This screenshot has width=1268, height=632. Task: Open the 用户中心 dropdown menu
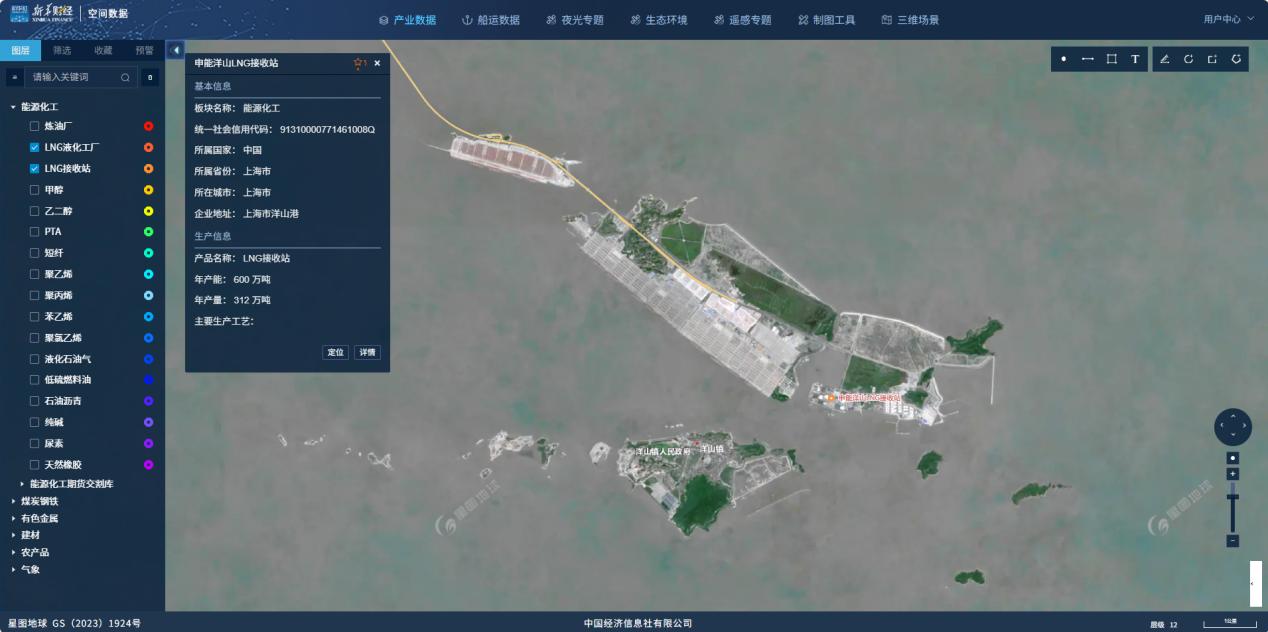[x=1228, y=19]
